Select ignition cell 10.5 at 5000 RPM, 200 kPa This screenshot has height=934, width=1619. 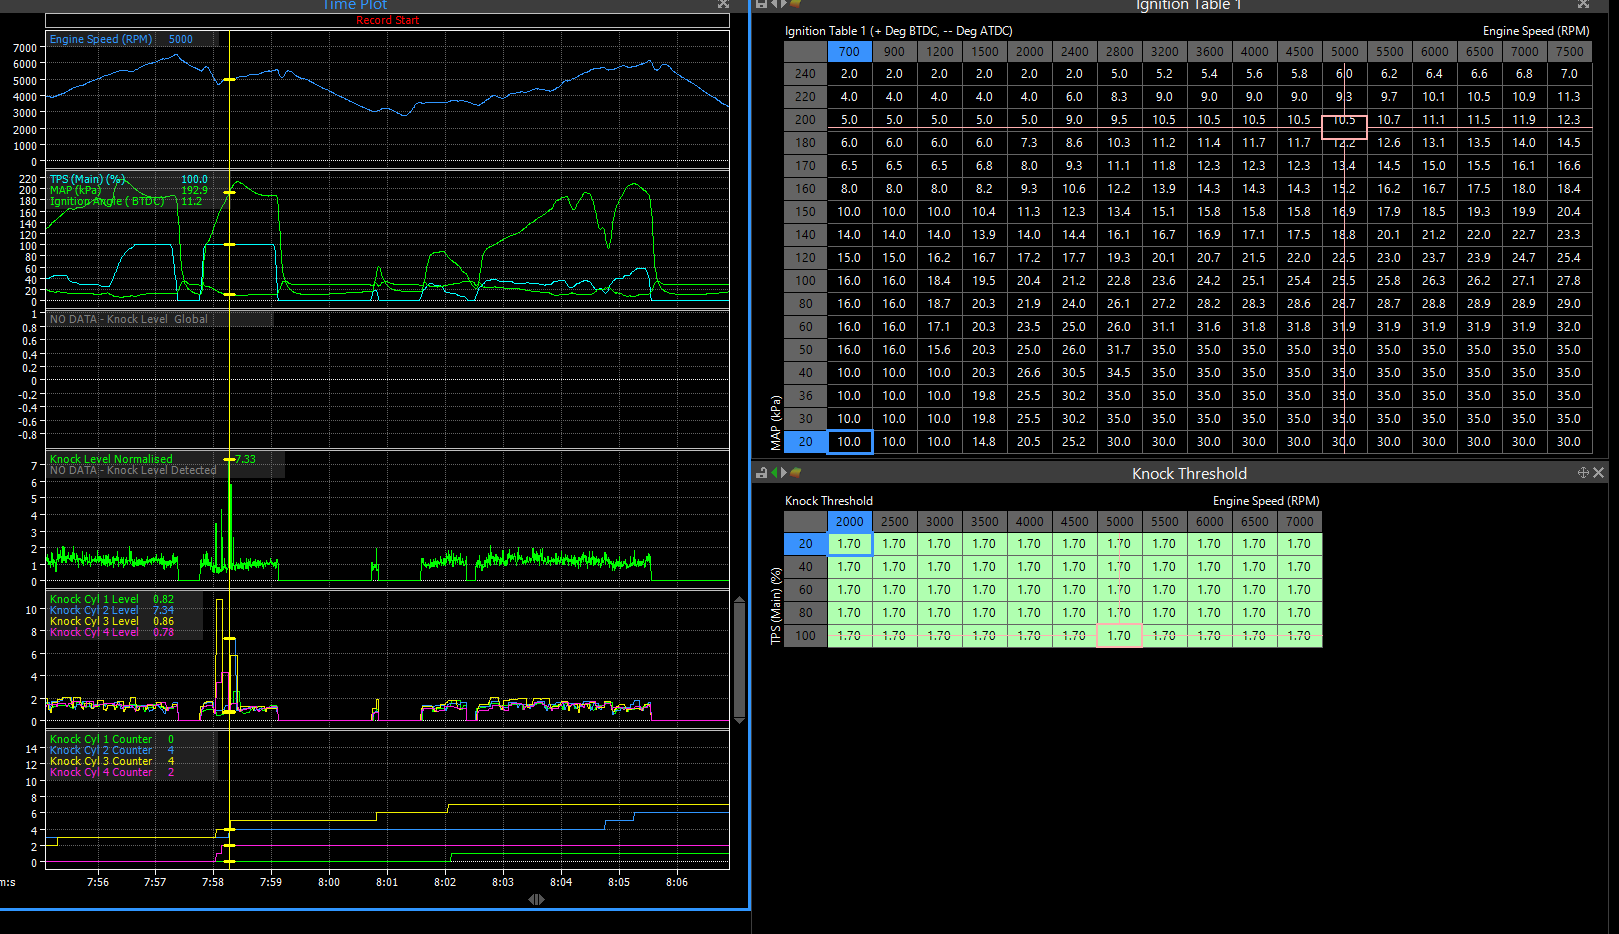[1344, 120]
